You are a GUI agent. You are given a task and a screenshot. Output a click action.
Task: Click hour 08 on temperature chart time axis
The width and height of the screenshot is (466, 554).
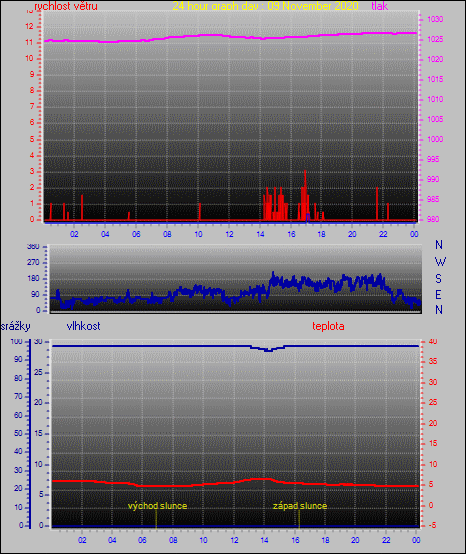(173, 540)
